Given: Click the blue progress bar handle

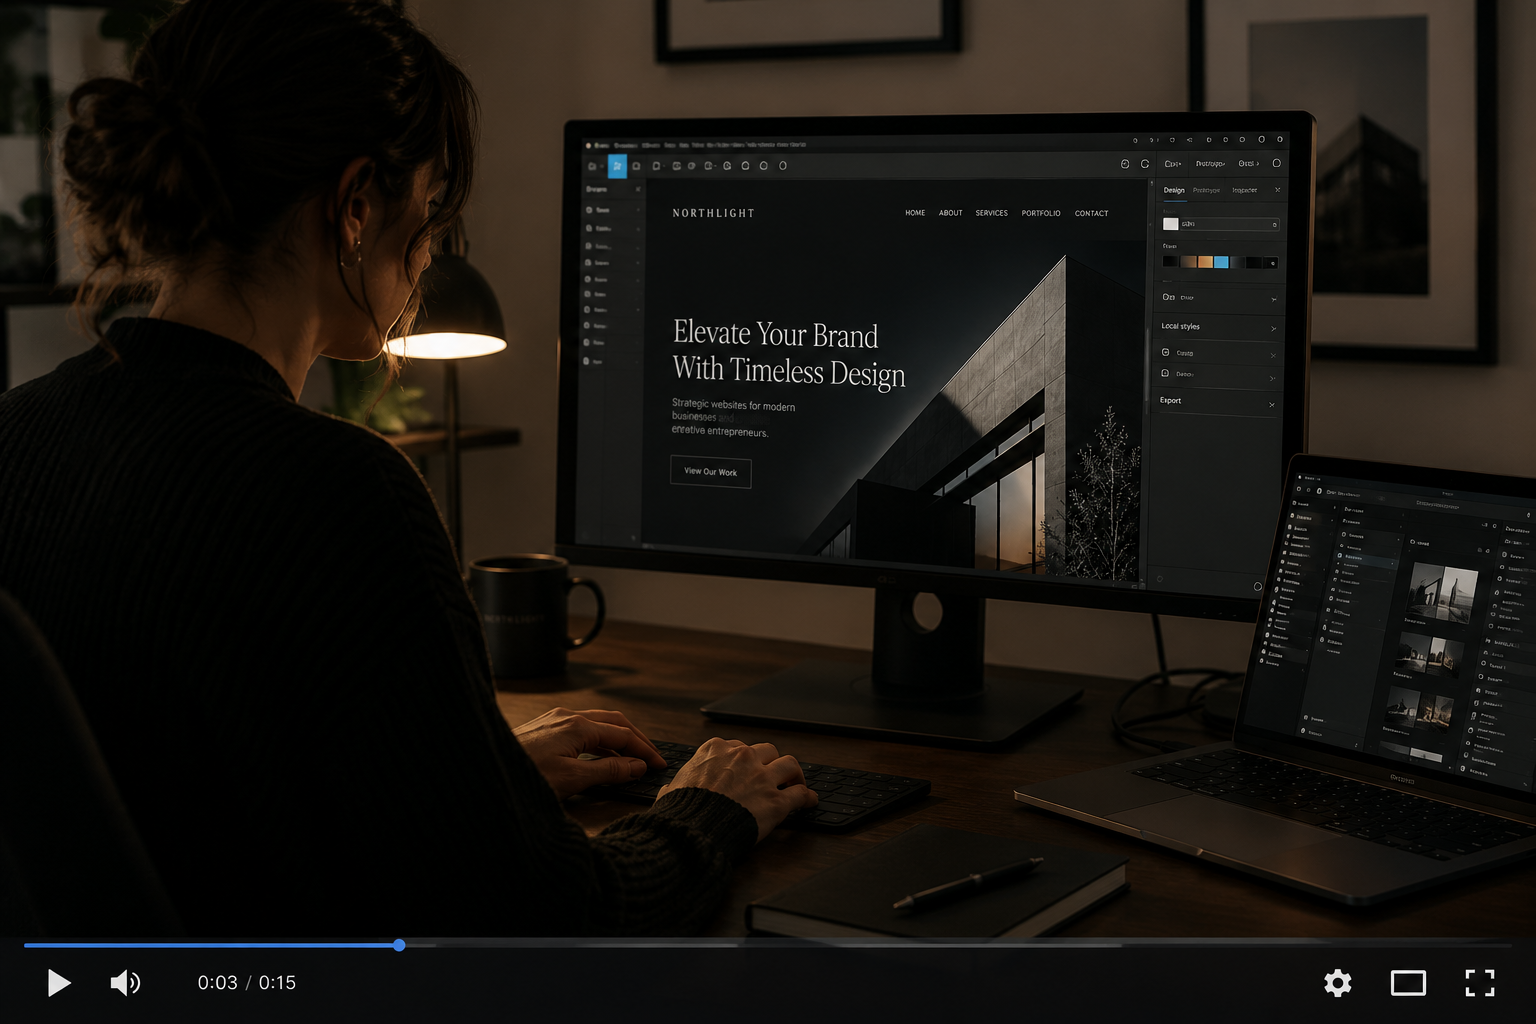Looking at the screenshot, I should coord(399,945).
